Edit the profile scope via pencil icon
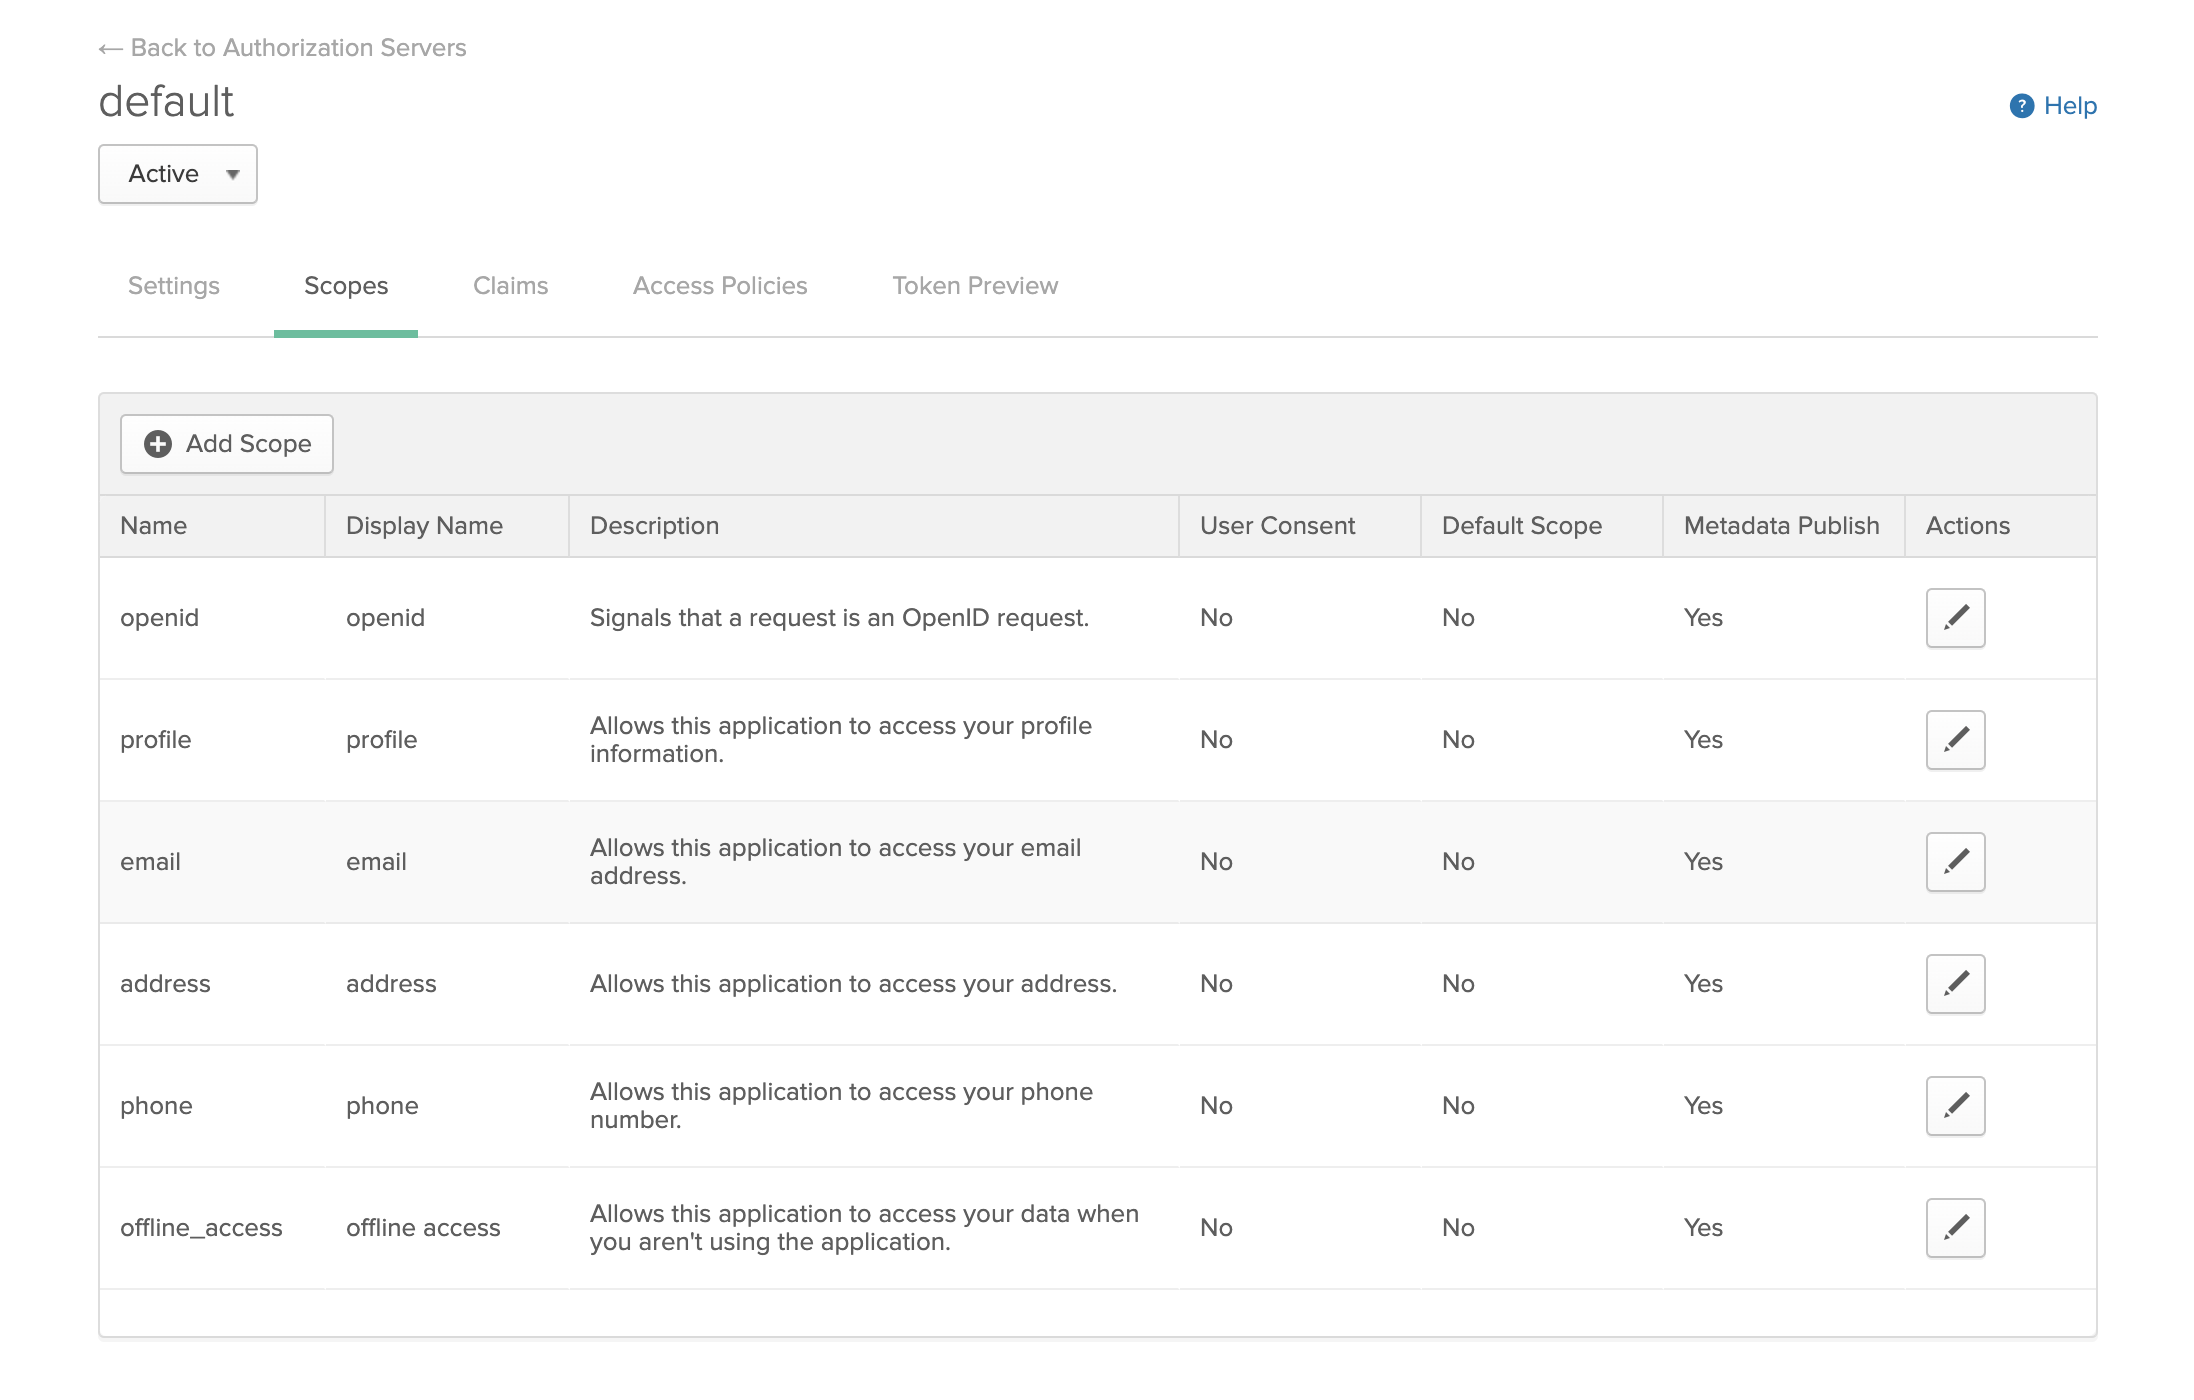The height and width of the screenshot is (1400, 2194). (1955, 739)
